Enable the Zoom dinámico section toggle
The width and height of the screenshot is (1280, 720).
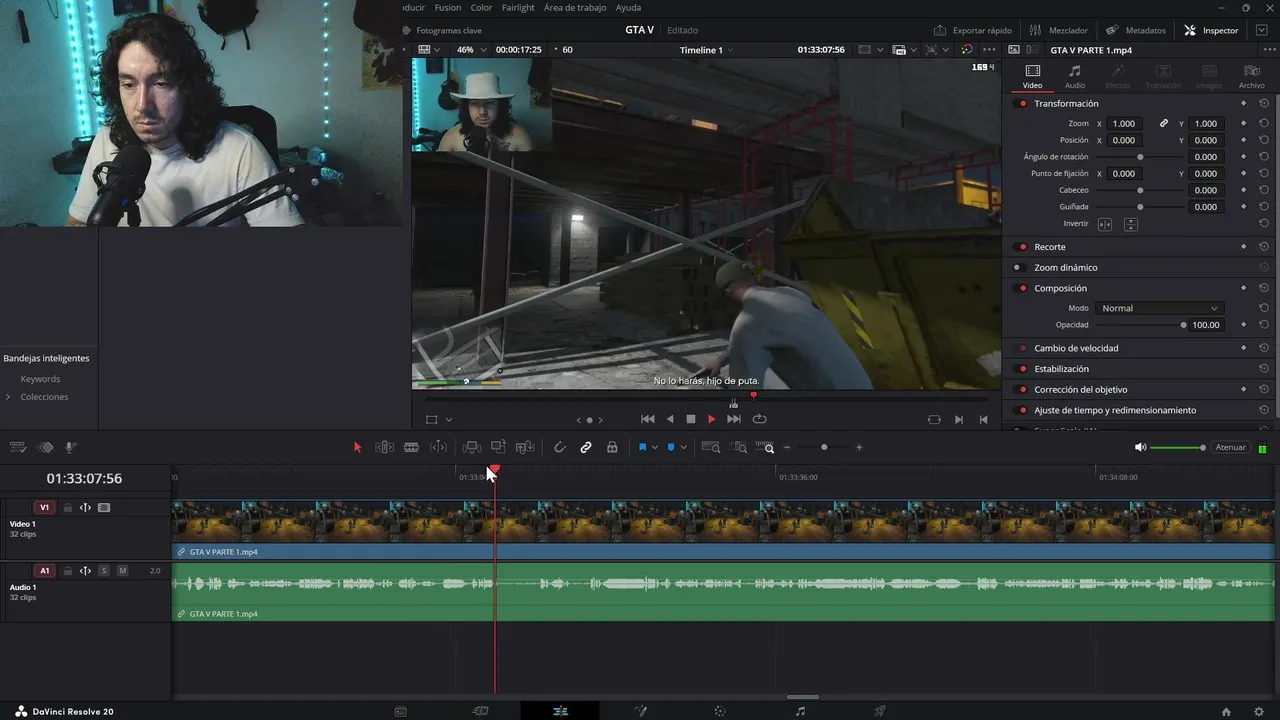coord(1017,268)
